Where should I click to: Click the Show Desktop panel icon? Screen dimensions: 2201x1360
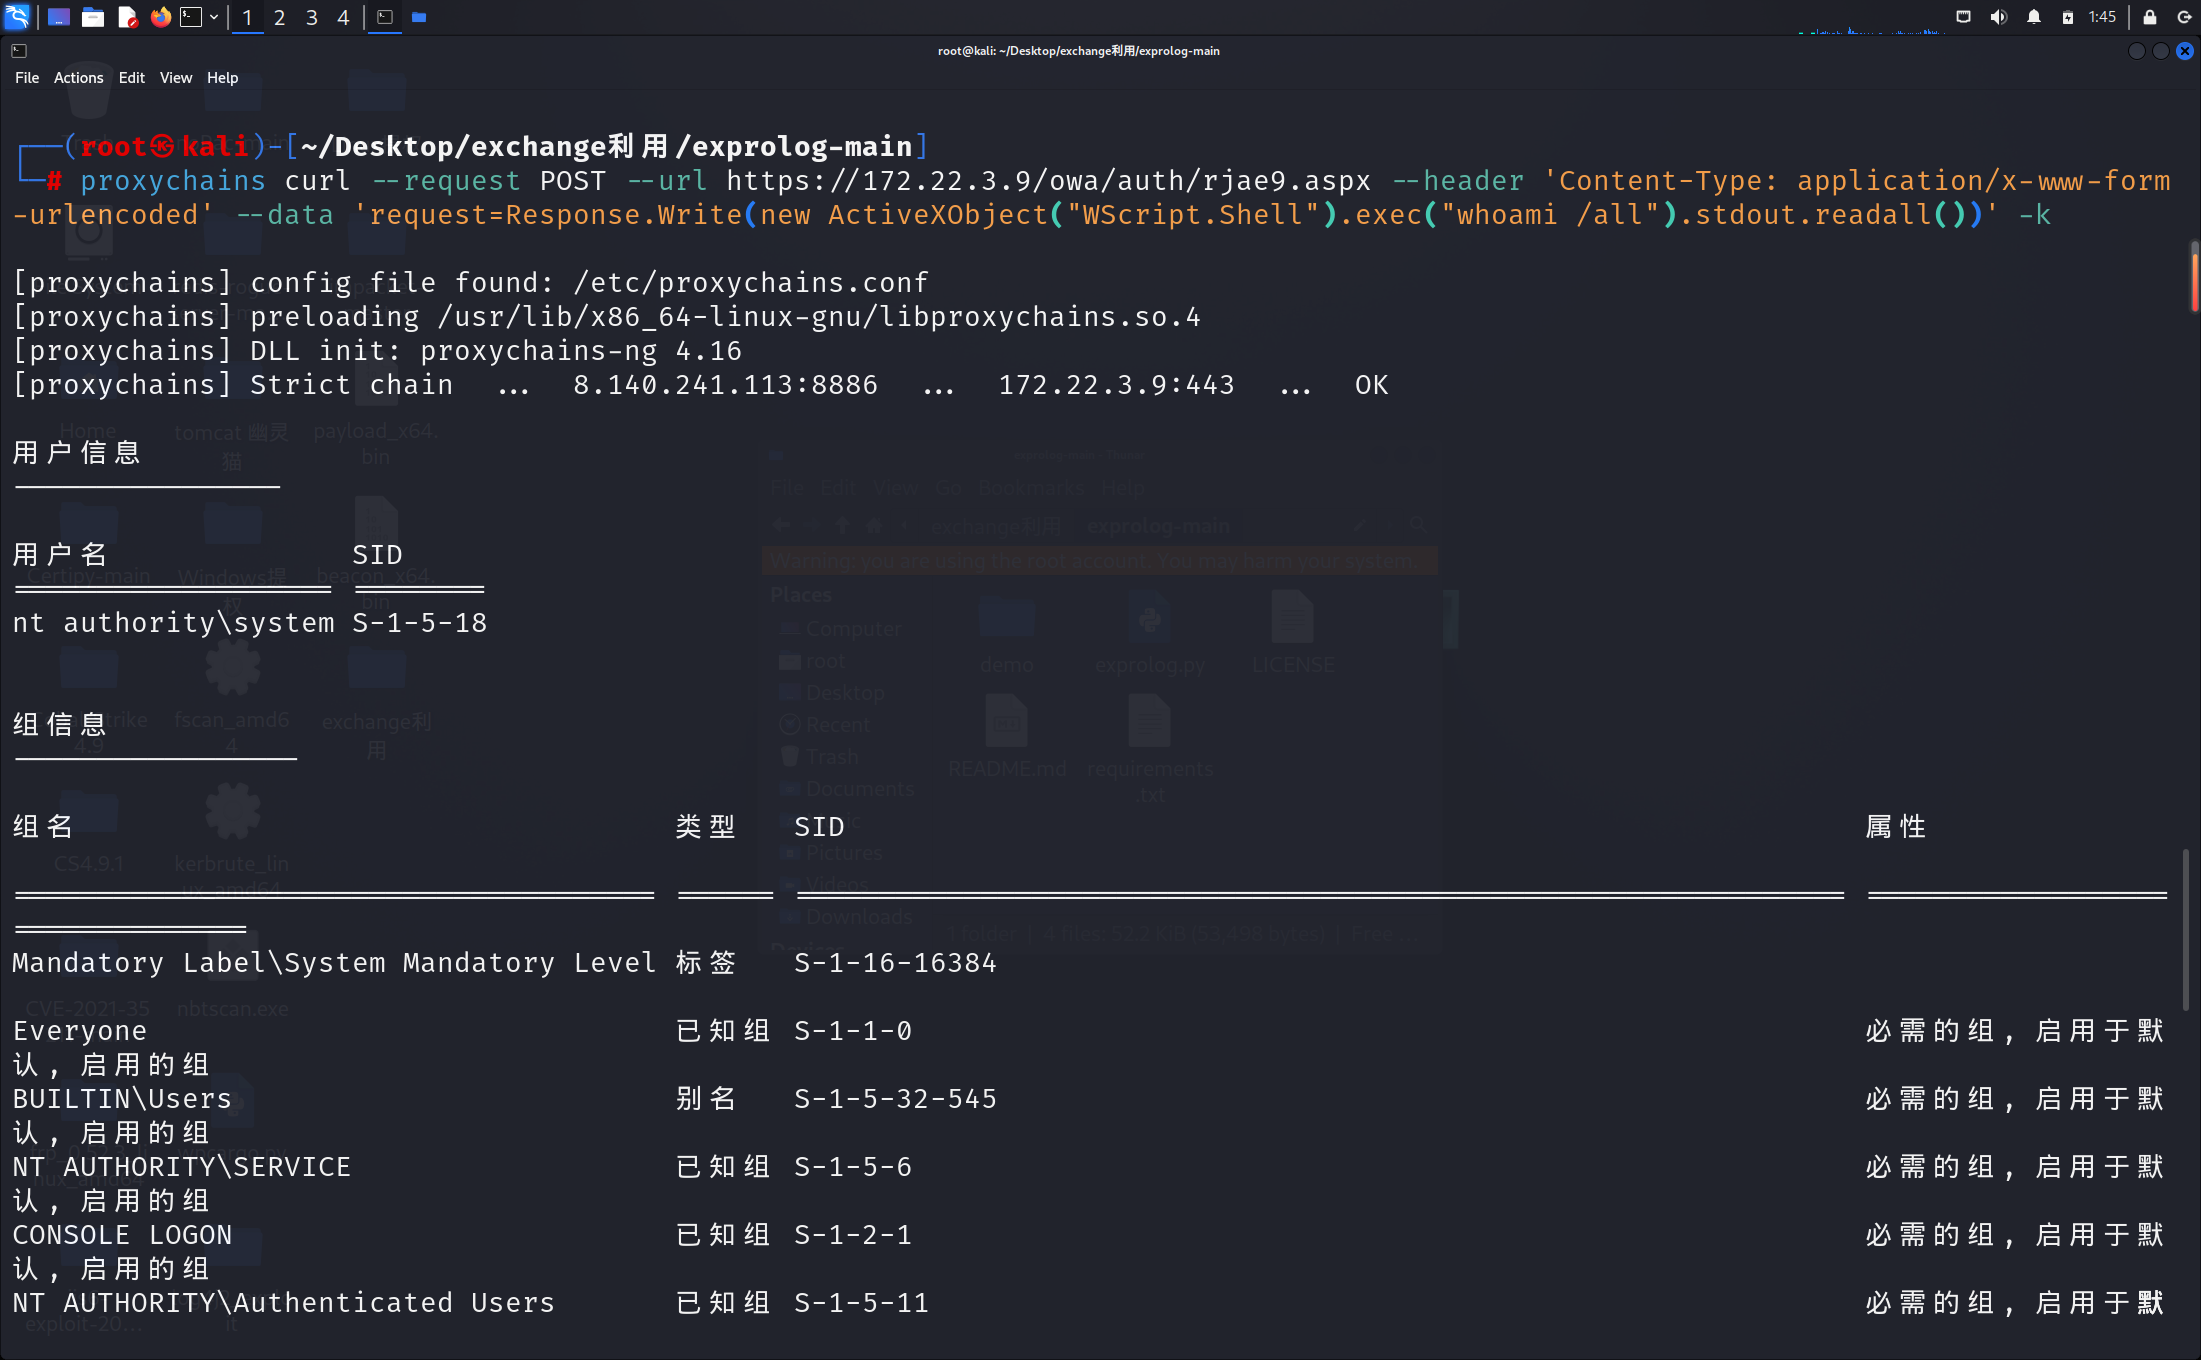click(59, 17)
